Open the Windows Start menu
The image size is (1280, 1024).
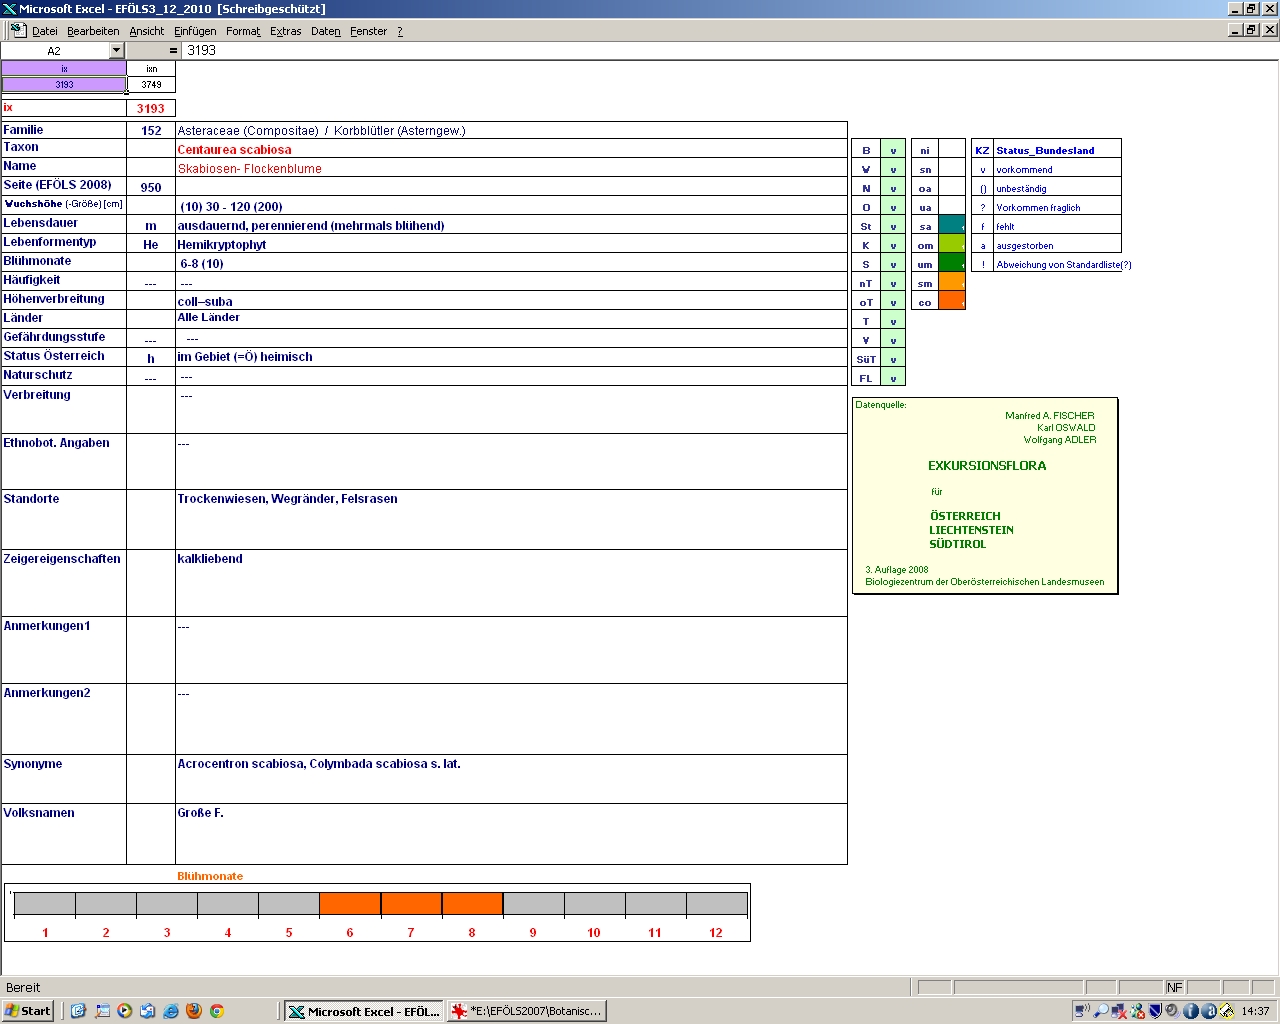click(28, 1011)
